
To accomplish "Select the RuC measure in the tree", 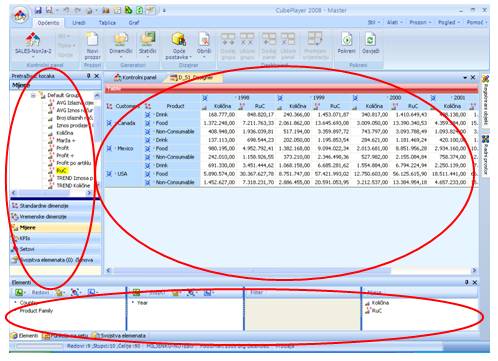I will 62,170.
